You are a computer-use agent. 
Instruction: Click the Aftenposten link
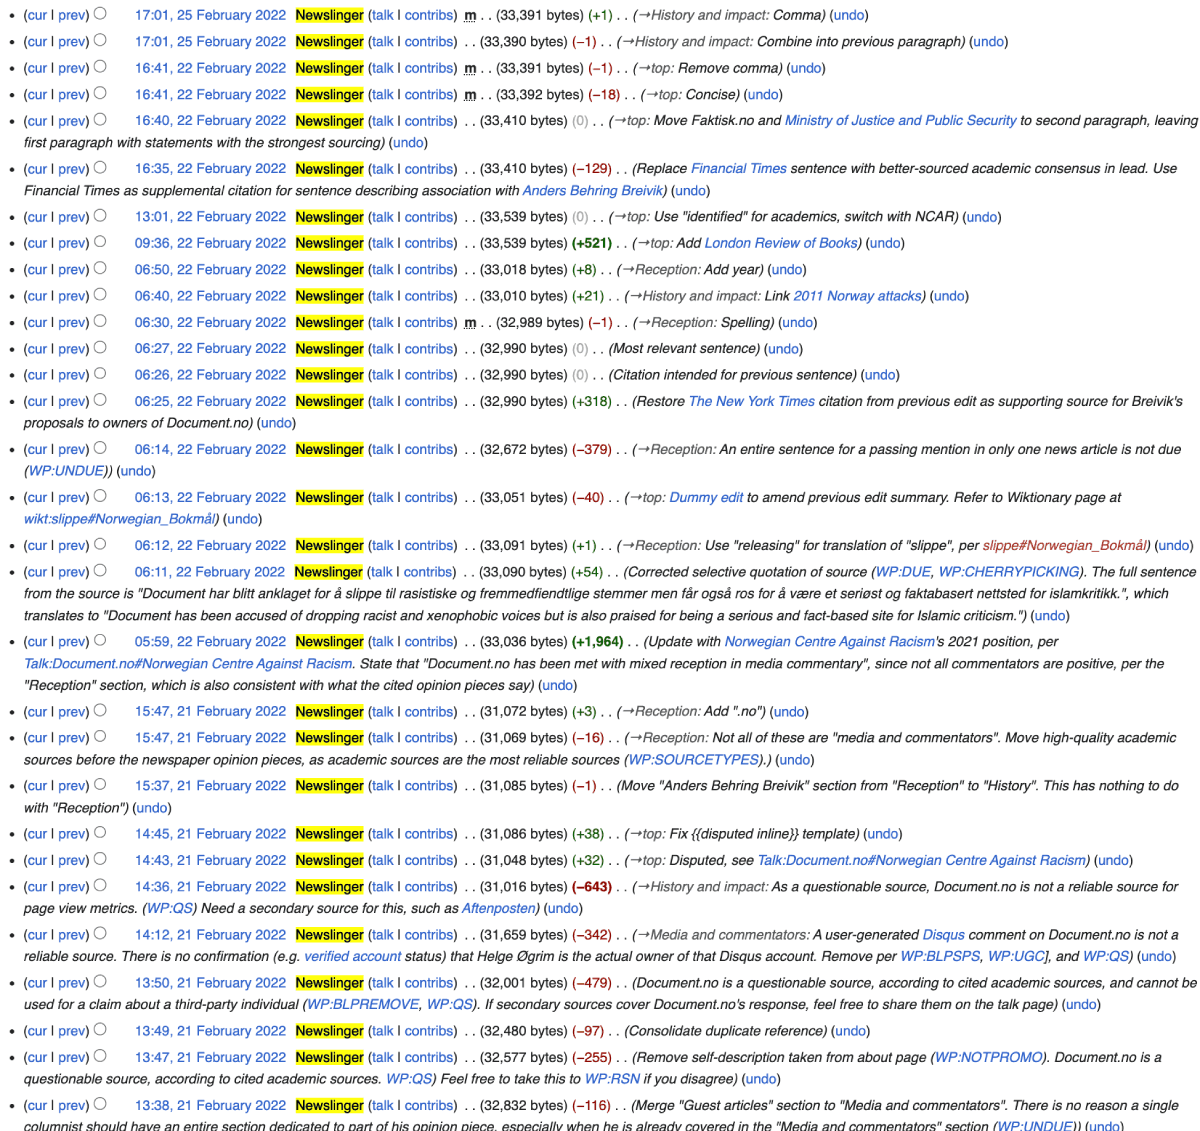tap(500, 909)
